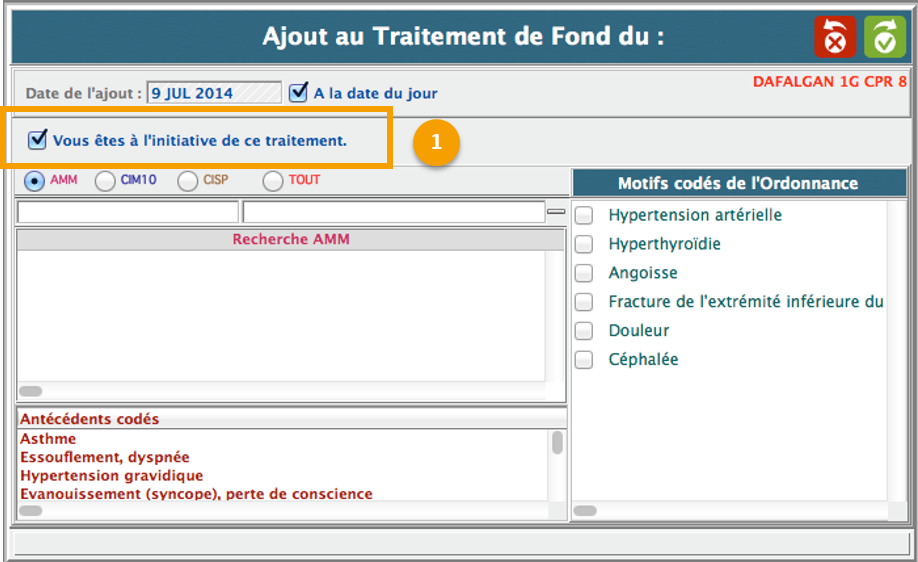
Task: Click the second wider search input field
Action: pyautogui.click(x=392, y=212)
